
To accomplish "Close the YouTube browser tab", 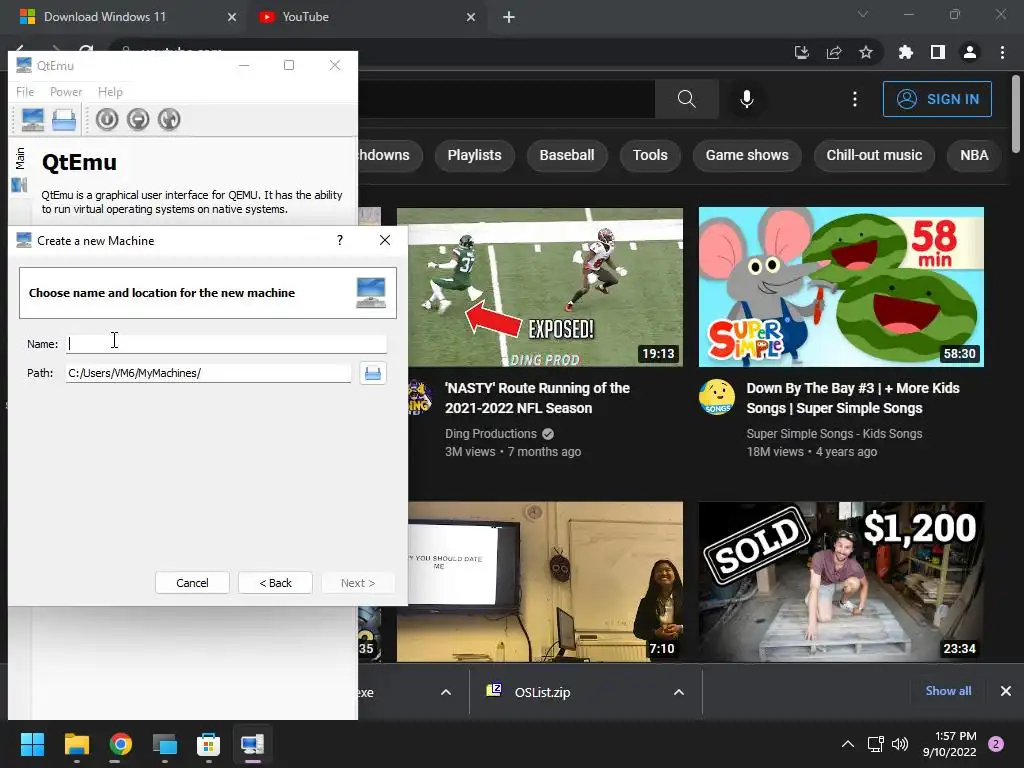I will 471,17.
